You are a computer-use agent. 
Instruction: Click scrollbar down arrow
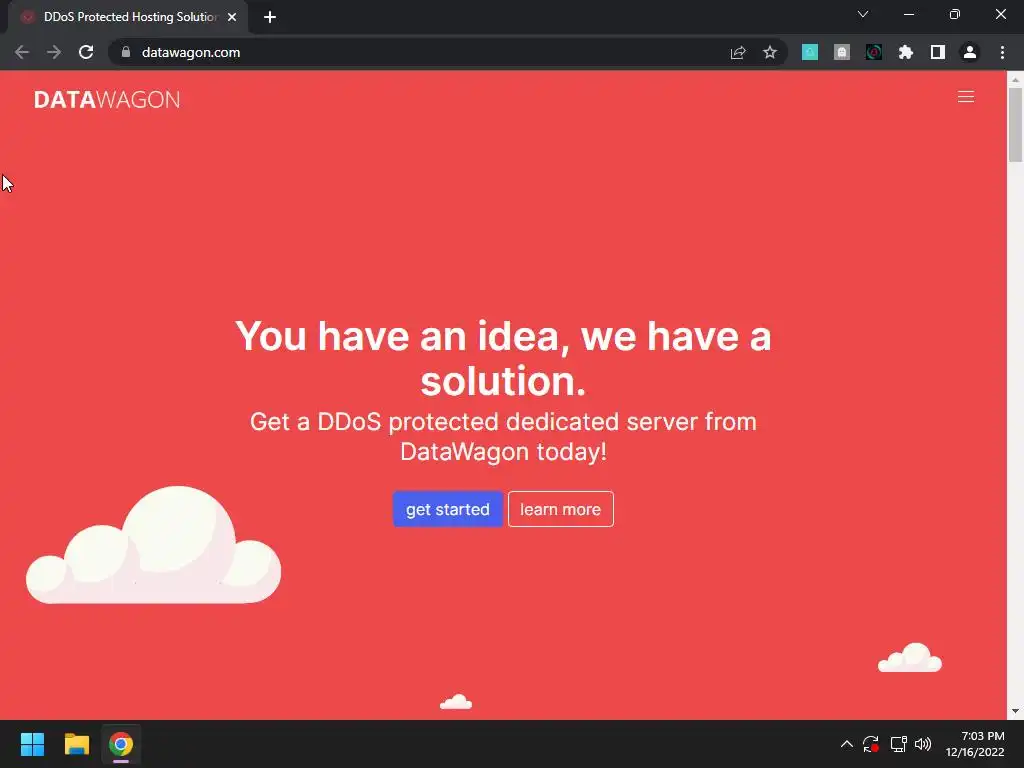(x=1016, y=711)
